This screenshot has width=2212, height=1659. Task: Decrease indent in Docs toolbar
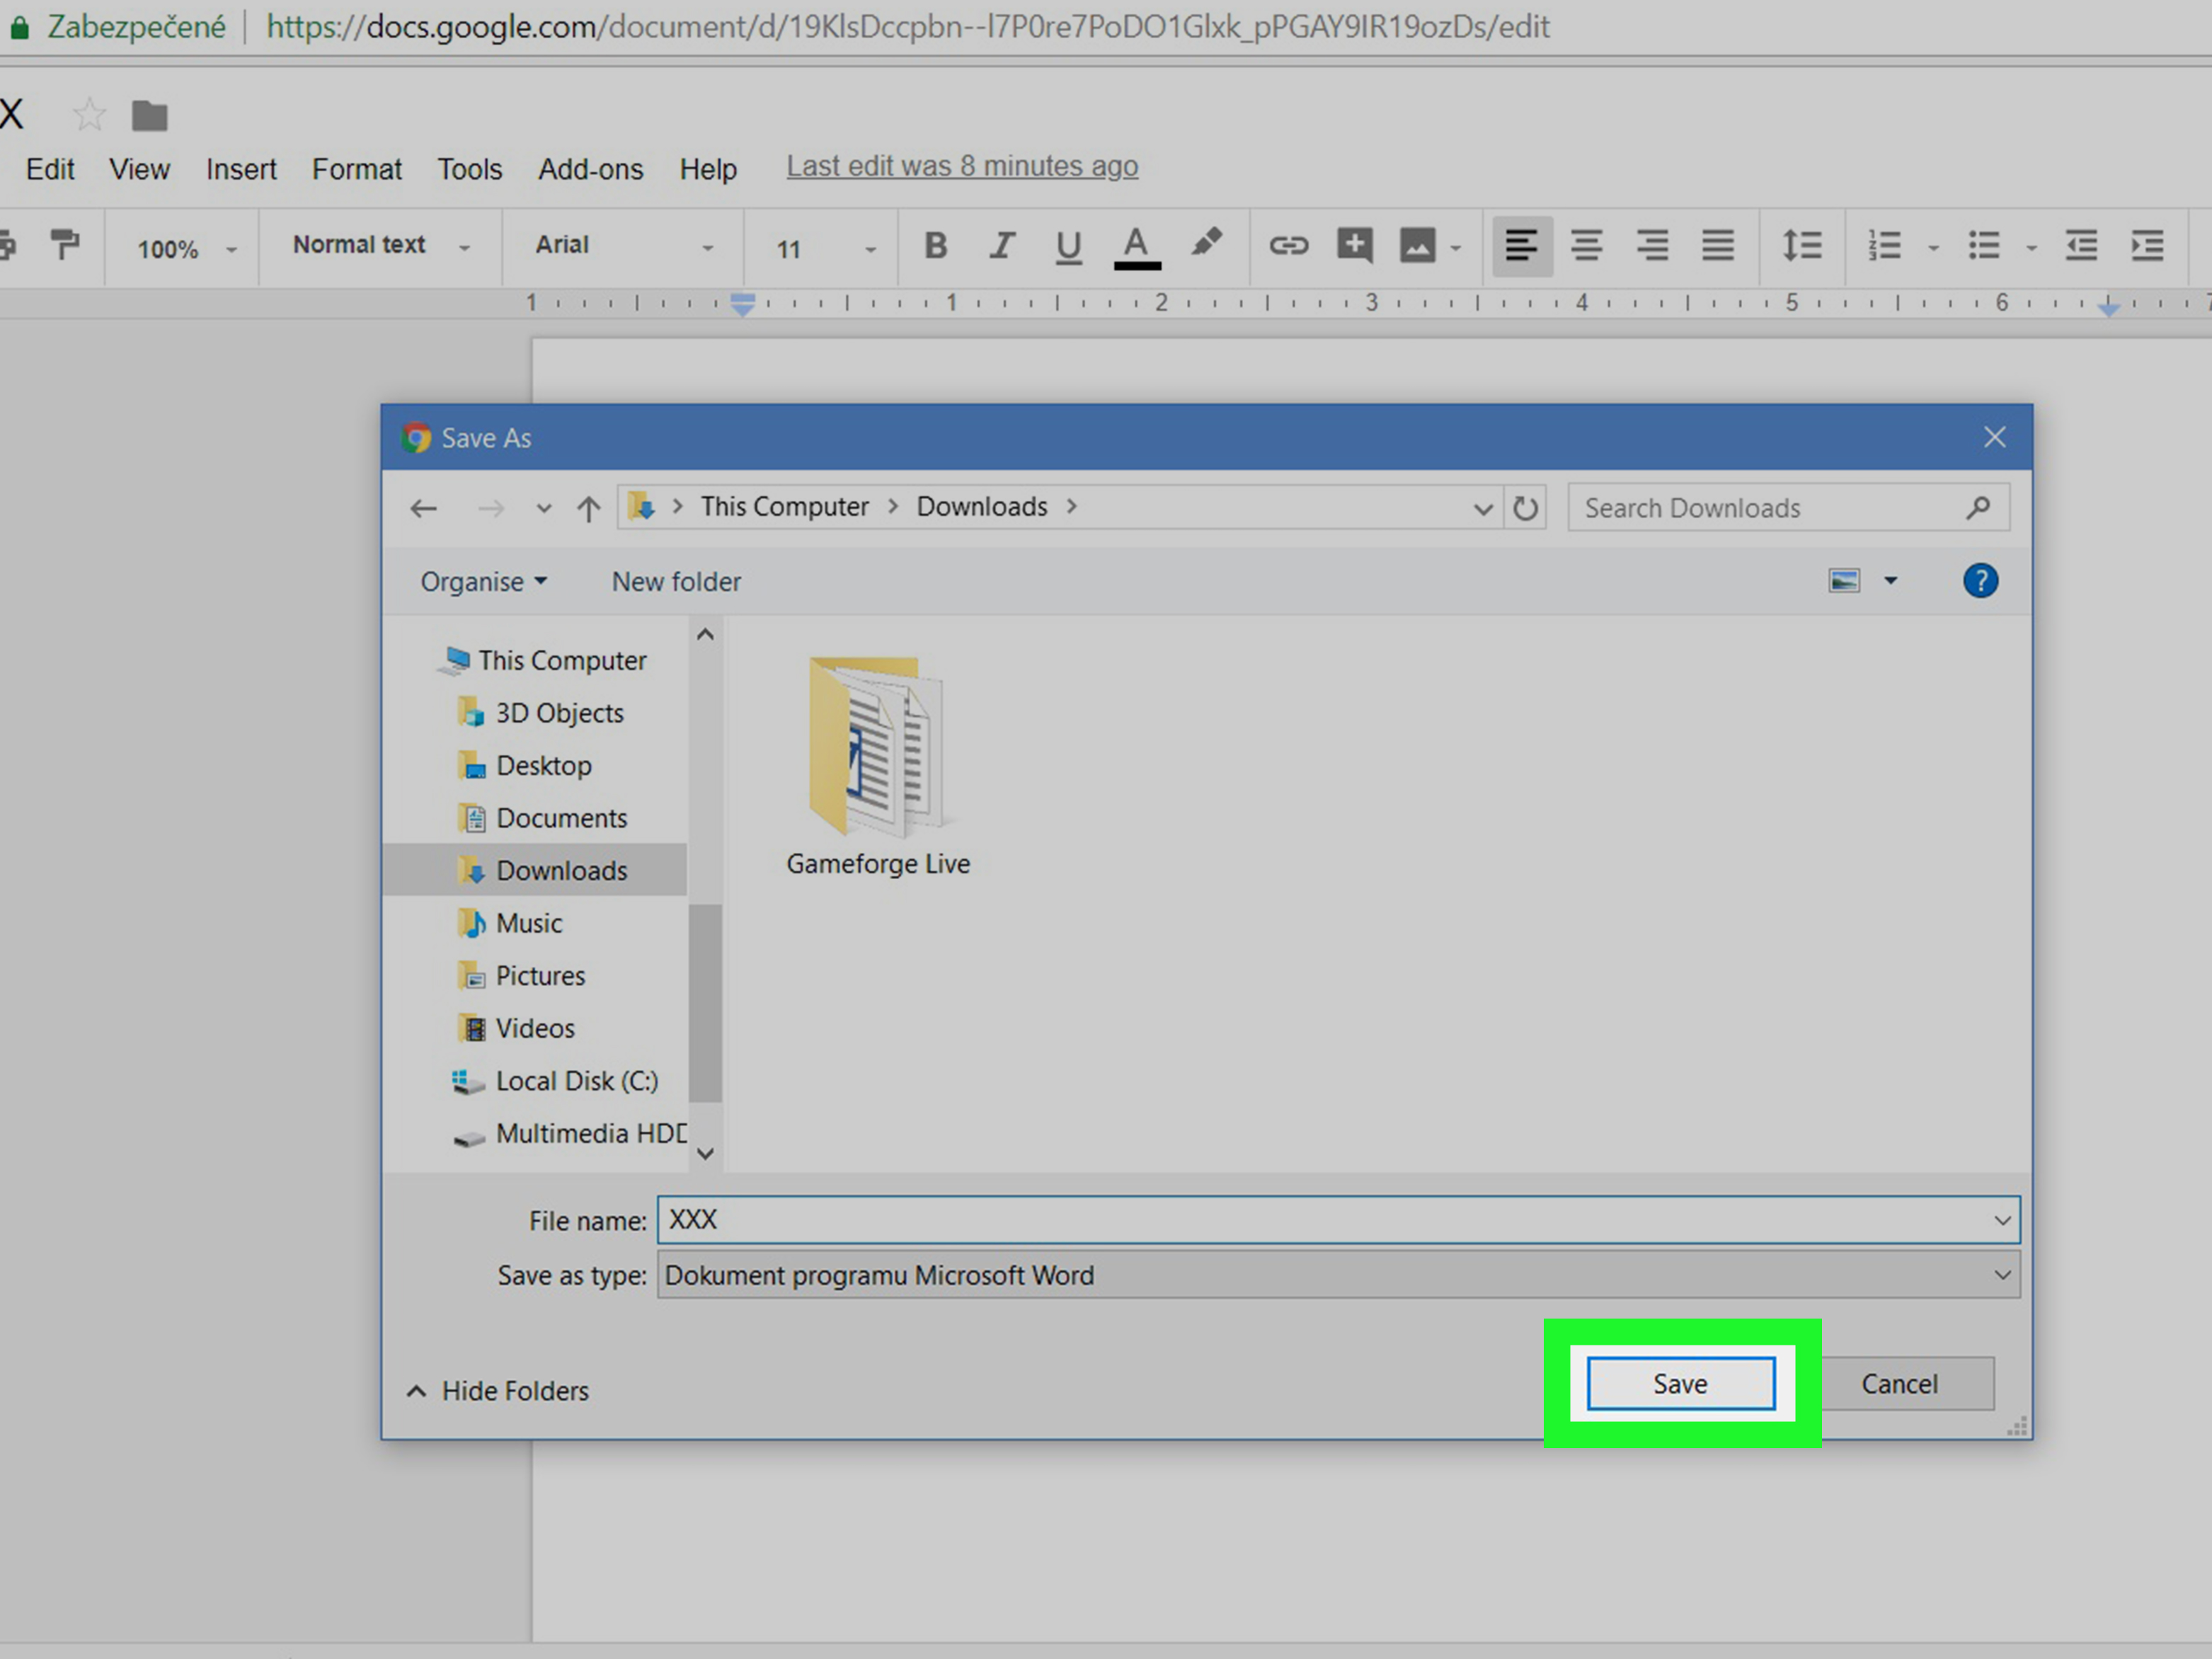tap(2081, 245)
